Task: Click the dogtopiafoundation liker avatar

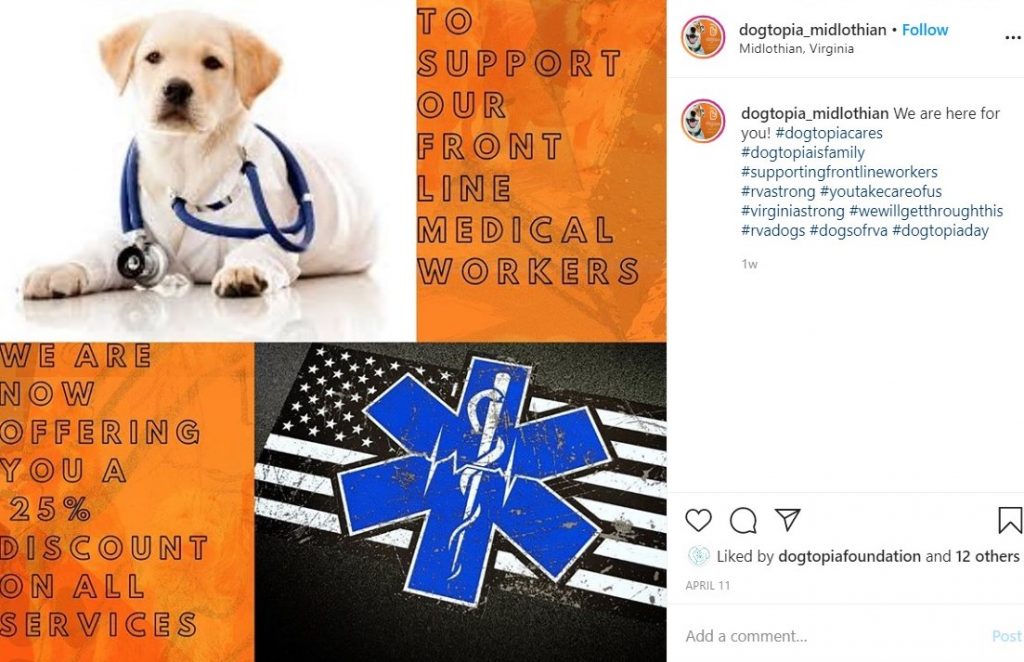Action: pos(699,556)
